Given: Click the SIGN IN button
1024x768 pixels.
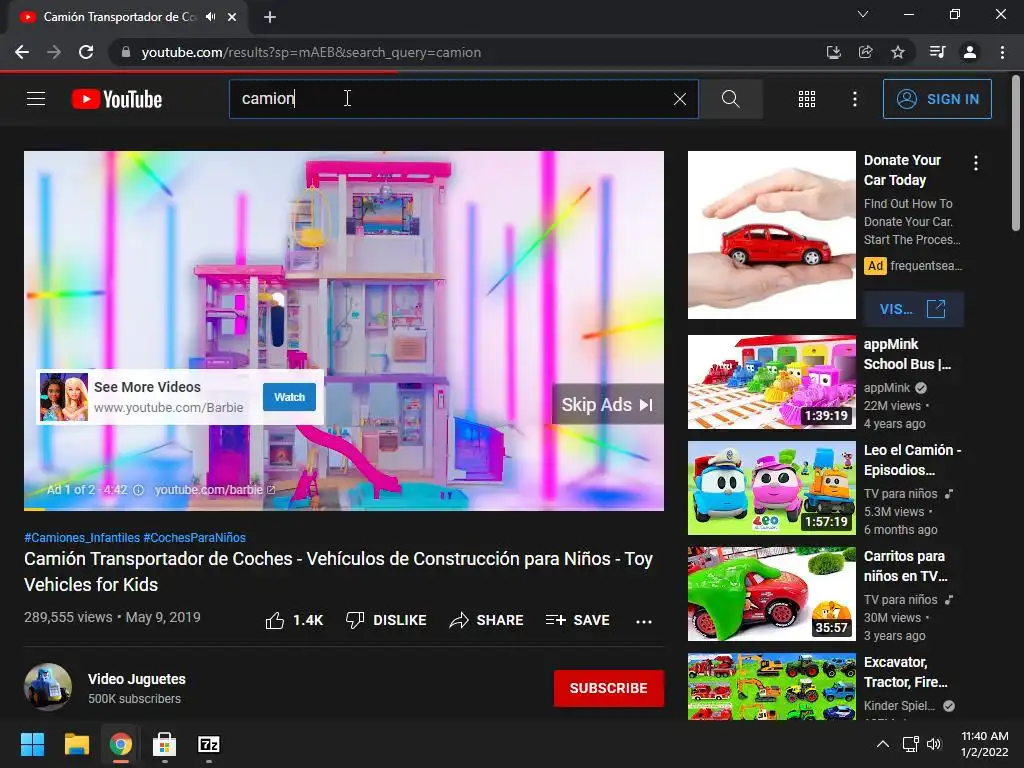Looking at the screenshot, I should point(937,99).
